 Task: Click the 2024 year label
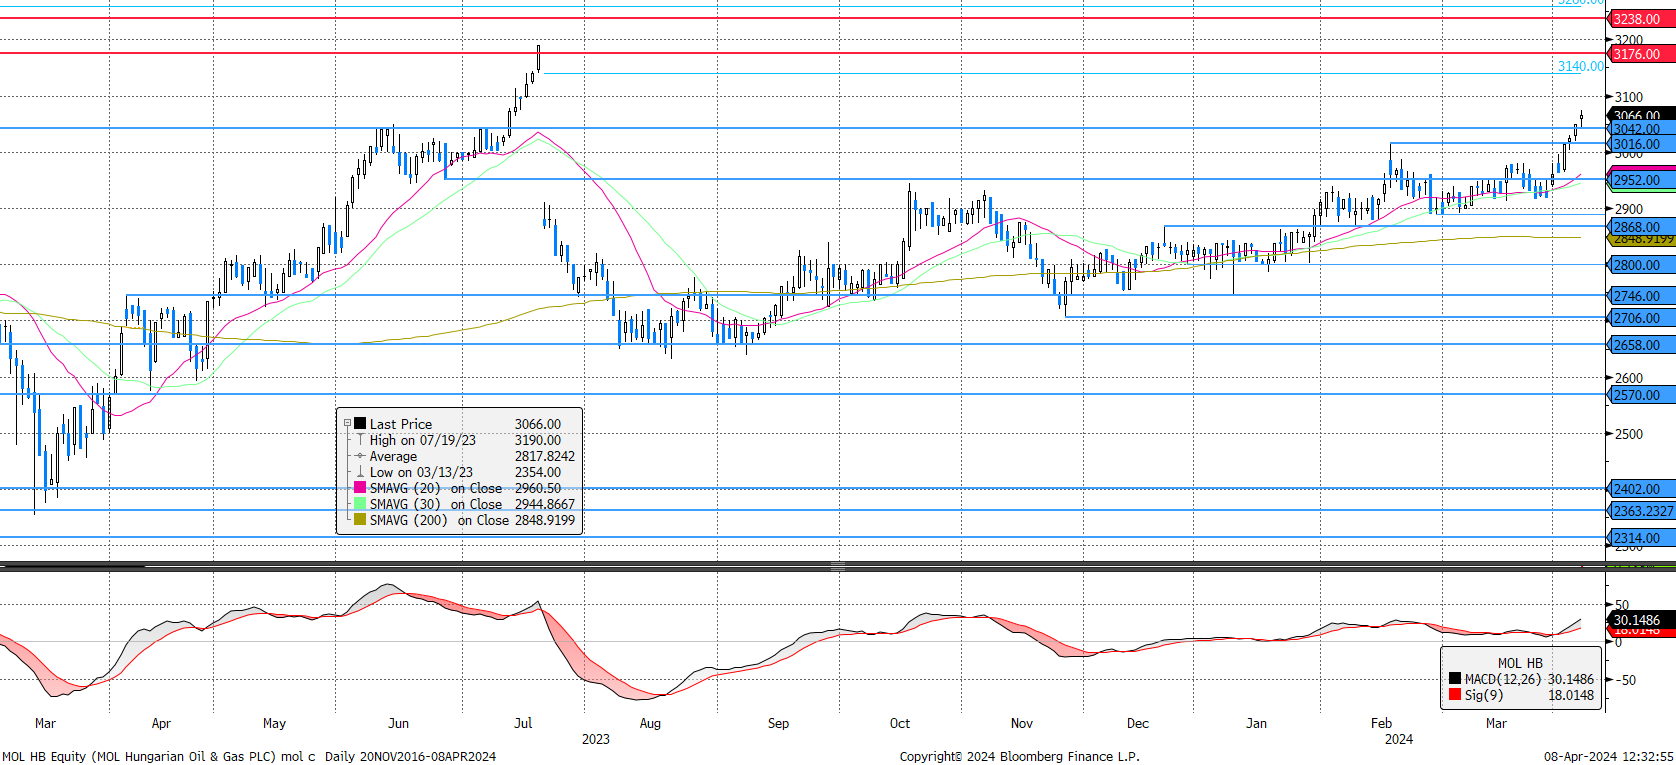tap(1399, 739)
